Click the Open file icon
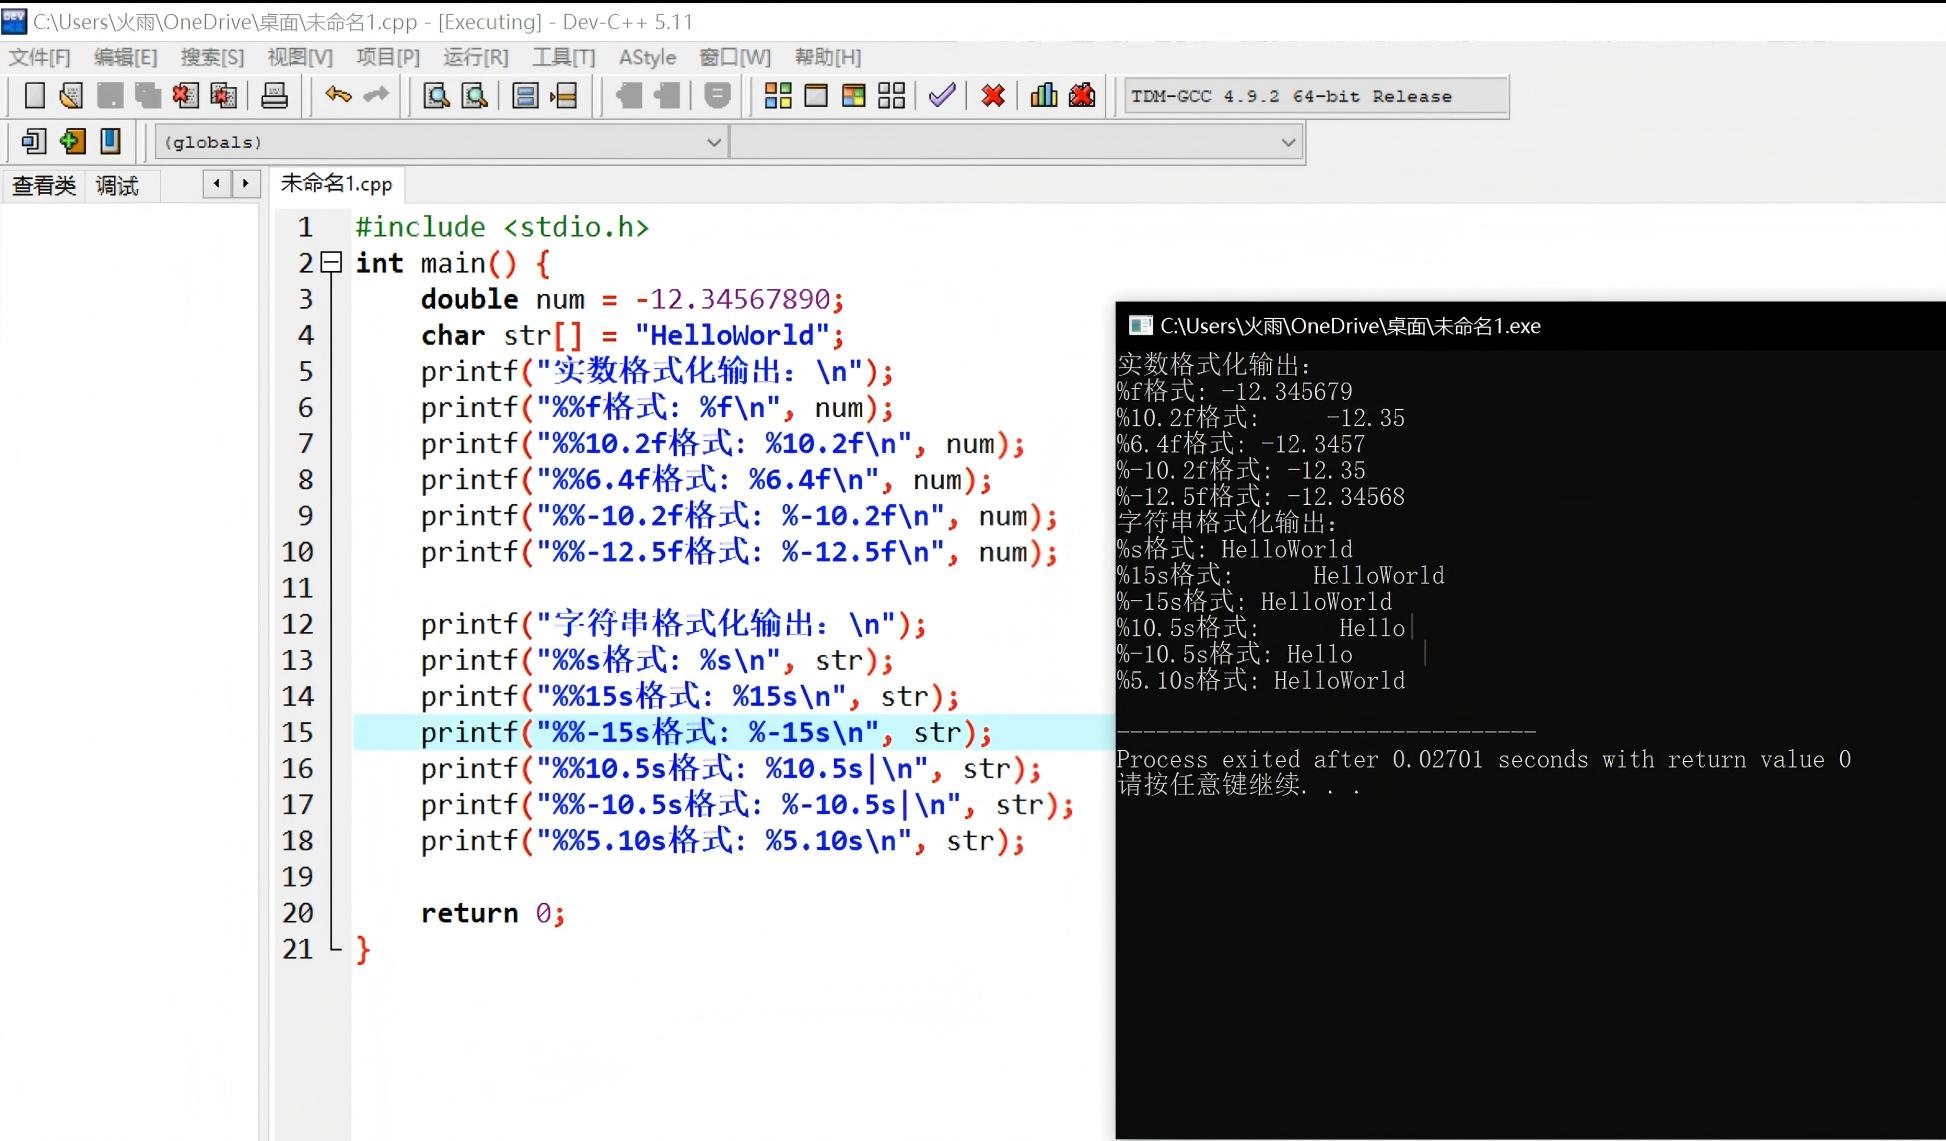 click(x=71, y=96)
